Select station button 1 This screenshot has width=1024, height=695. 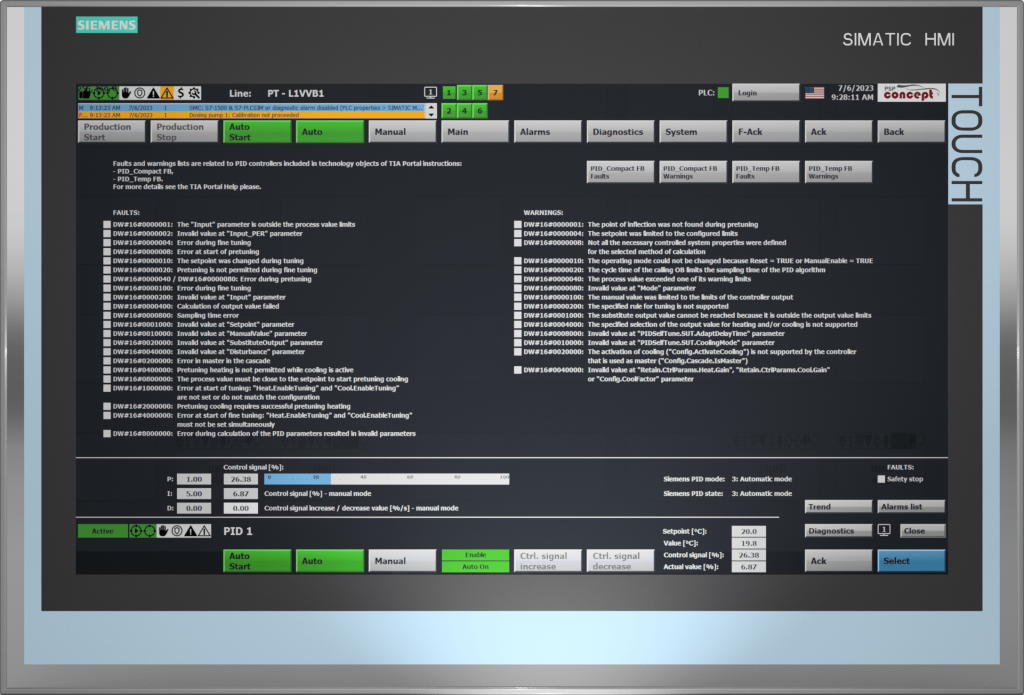click(x=449, y=93)
